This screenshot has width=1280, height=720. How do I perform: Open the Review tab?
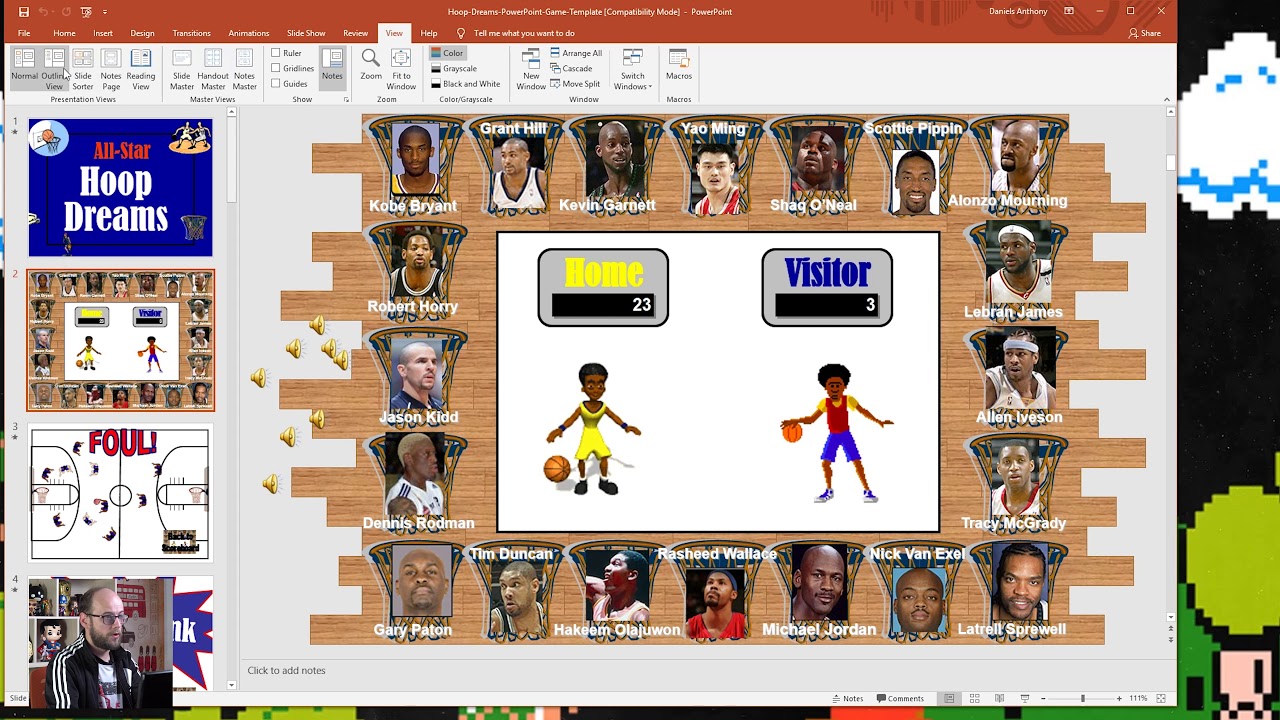coord(355,33)
